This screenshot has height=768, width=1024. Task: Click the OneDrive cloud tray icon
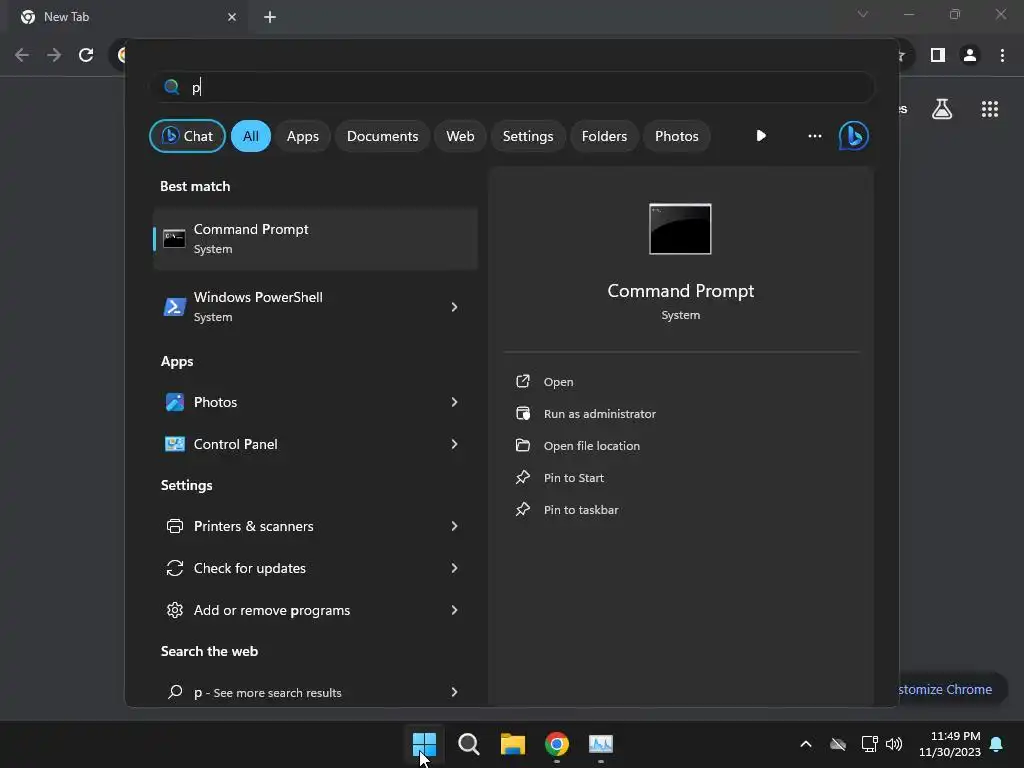(x=838, y=744)
